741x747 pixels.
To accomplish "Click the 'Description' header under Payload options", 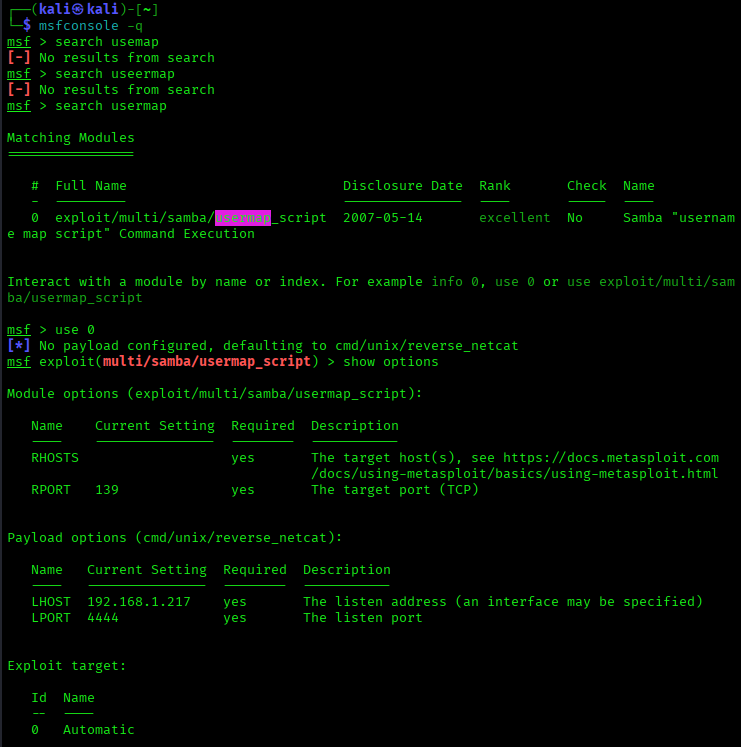I will [347, 570].
